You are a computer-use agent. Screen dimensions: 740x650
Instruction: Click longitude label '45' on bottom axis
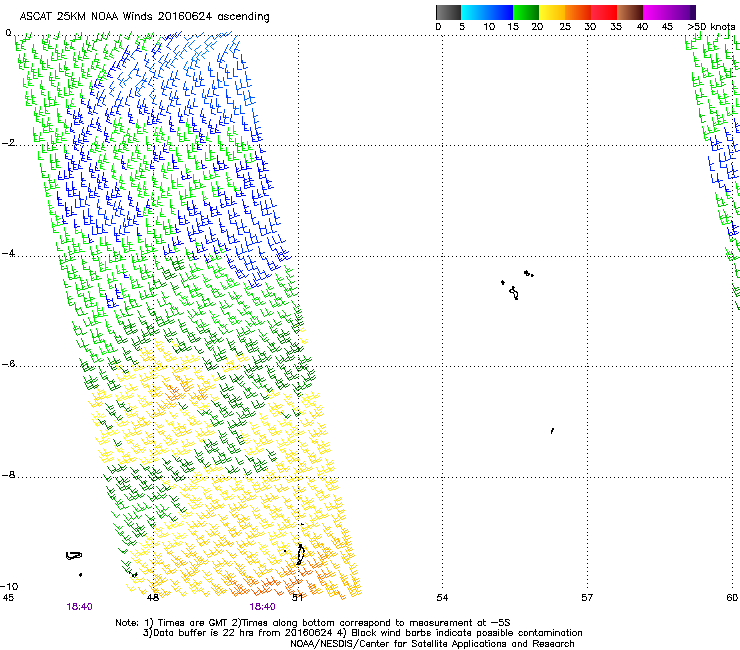(x=8, y=598)
